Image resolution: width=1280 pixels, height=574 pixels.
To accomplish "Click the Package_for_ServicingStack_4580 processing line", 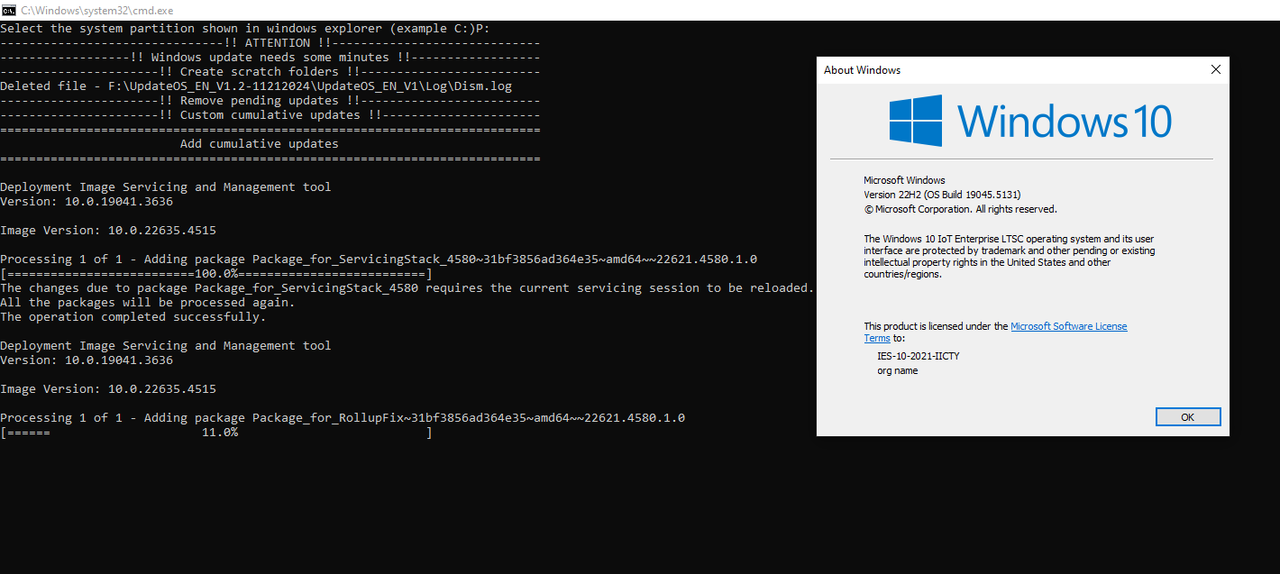I will pos(378,259).
